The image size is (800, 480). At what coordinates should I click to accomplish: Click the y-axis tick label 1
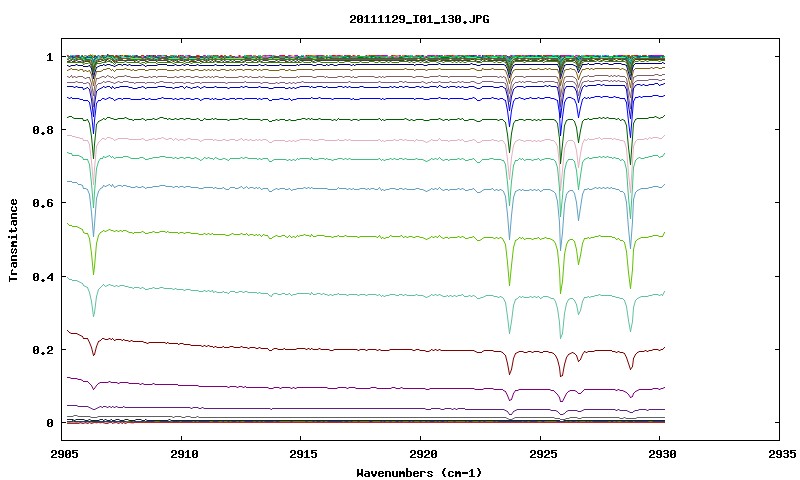(x=49, y=57)
